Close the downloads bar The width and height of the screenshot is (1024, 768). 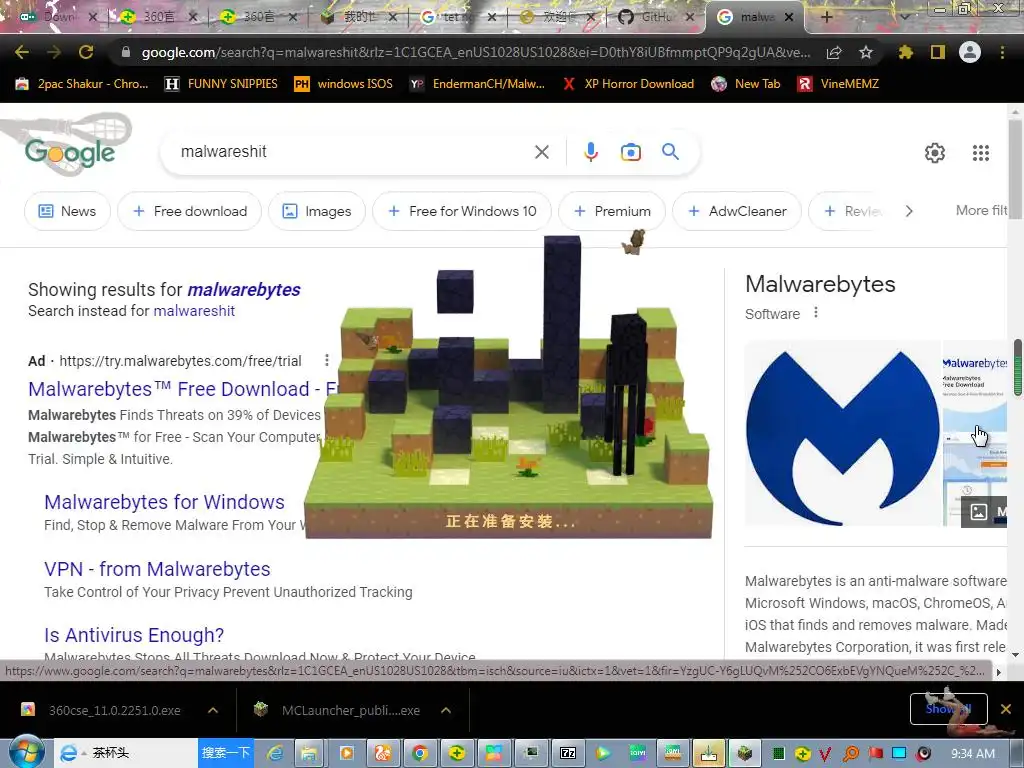1006,709
